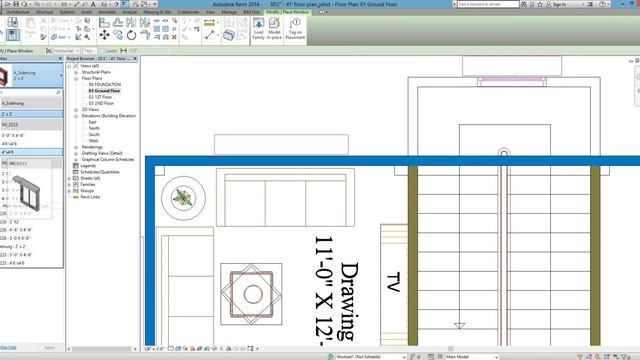
Task: Open the North elevation view
Action: point(94,128)
